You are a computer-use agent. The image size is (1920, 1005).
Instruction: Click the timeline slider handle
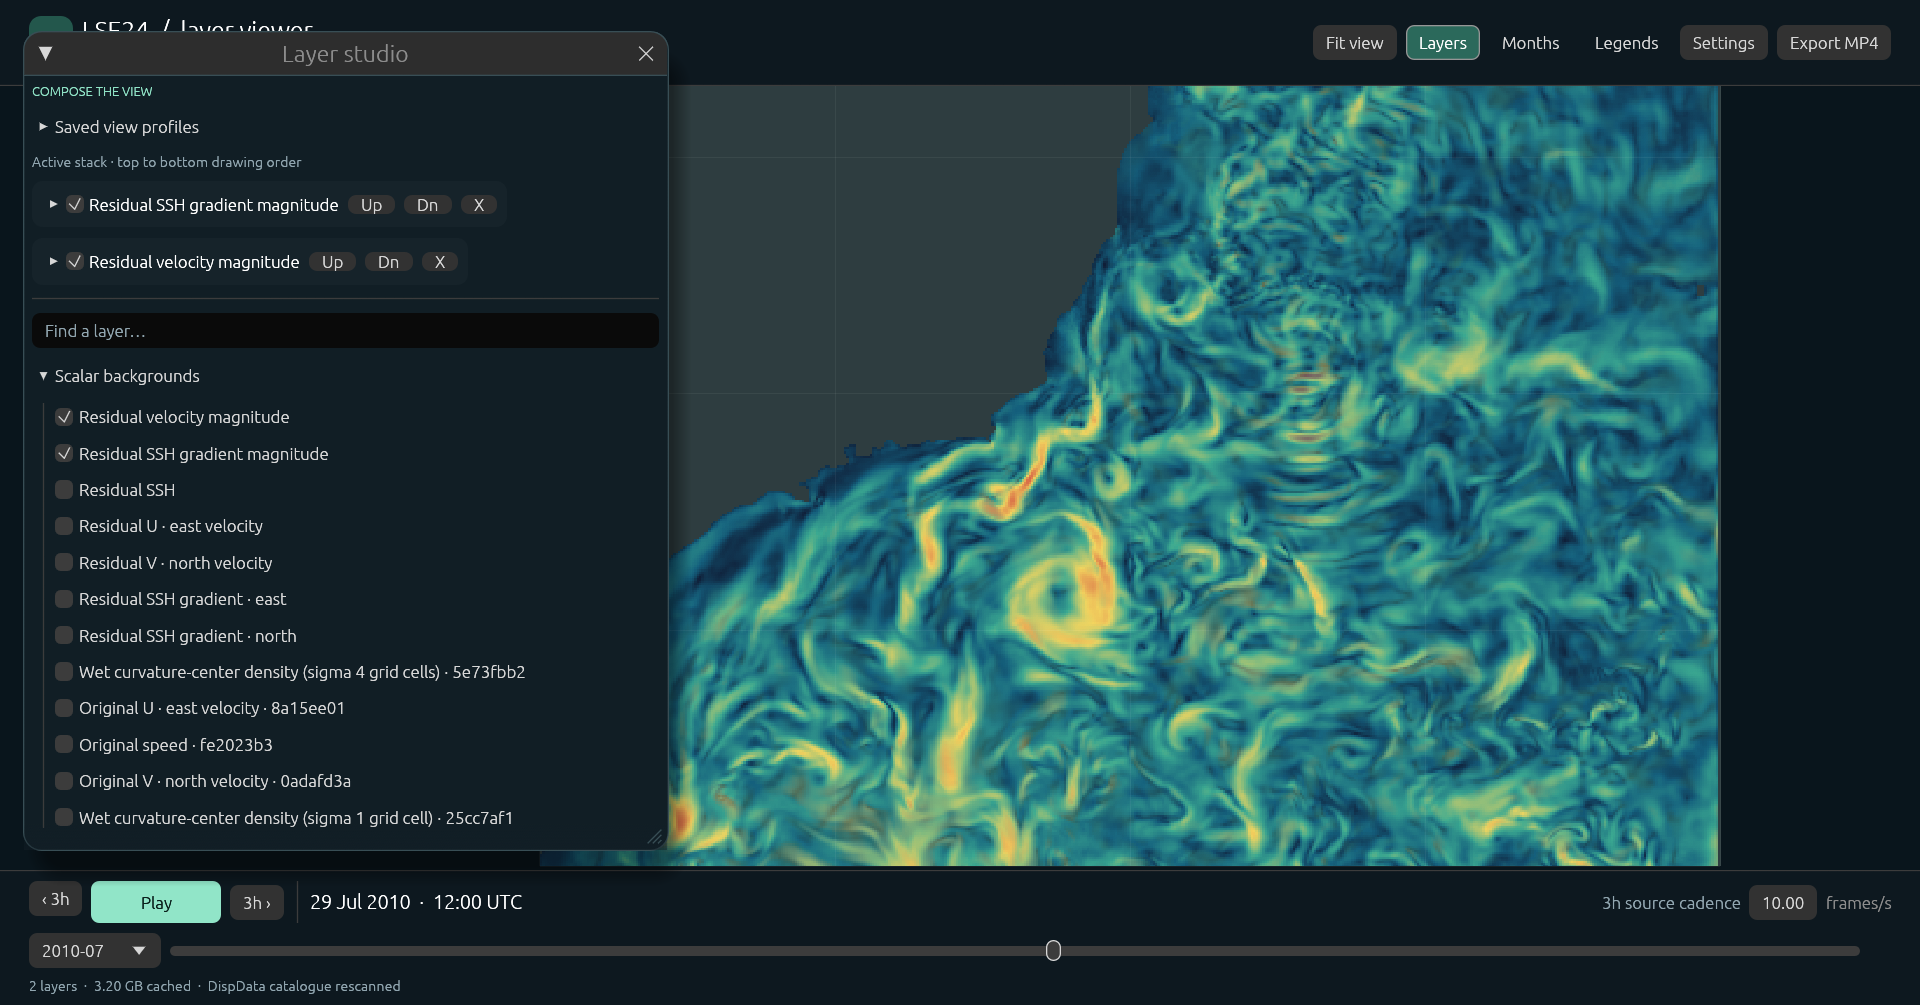click(x=1053, y=951)
